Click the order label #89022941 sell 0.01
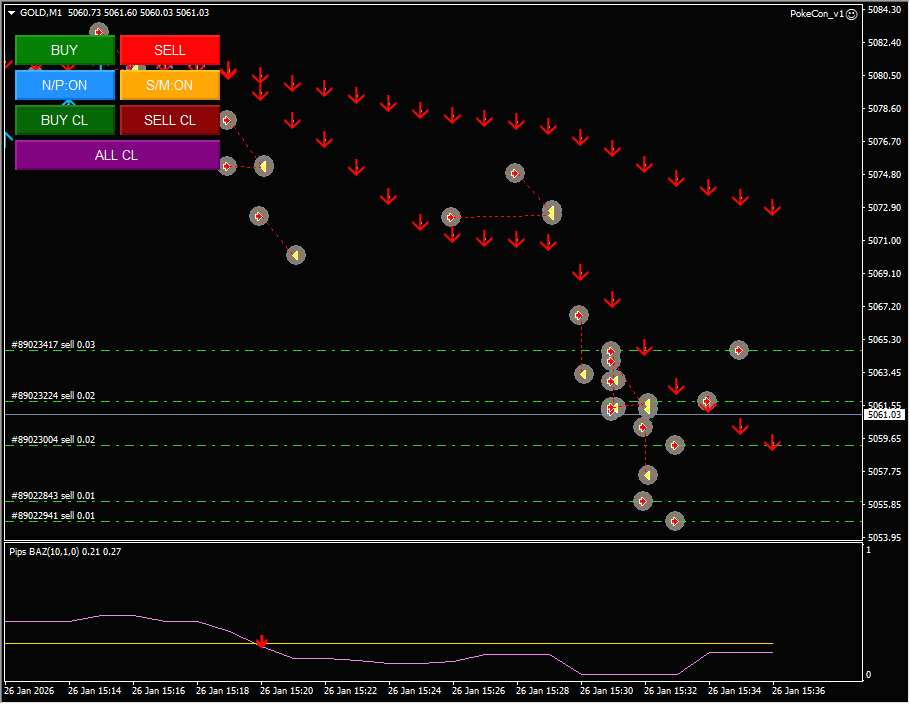This screenshot has width=910, height=704. click(x=53, y=516)
